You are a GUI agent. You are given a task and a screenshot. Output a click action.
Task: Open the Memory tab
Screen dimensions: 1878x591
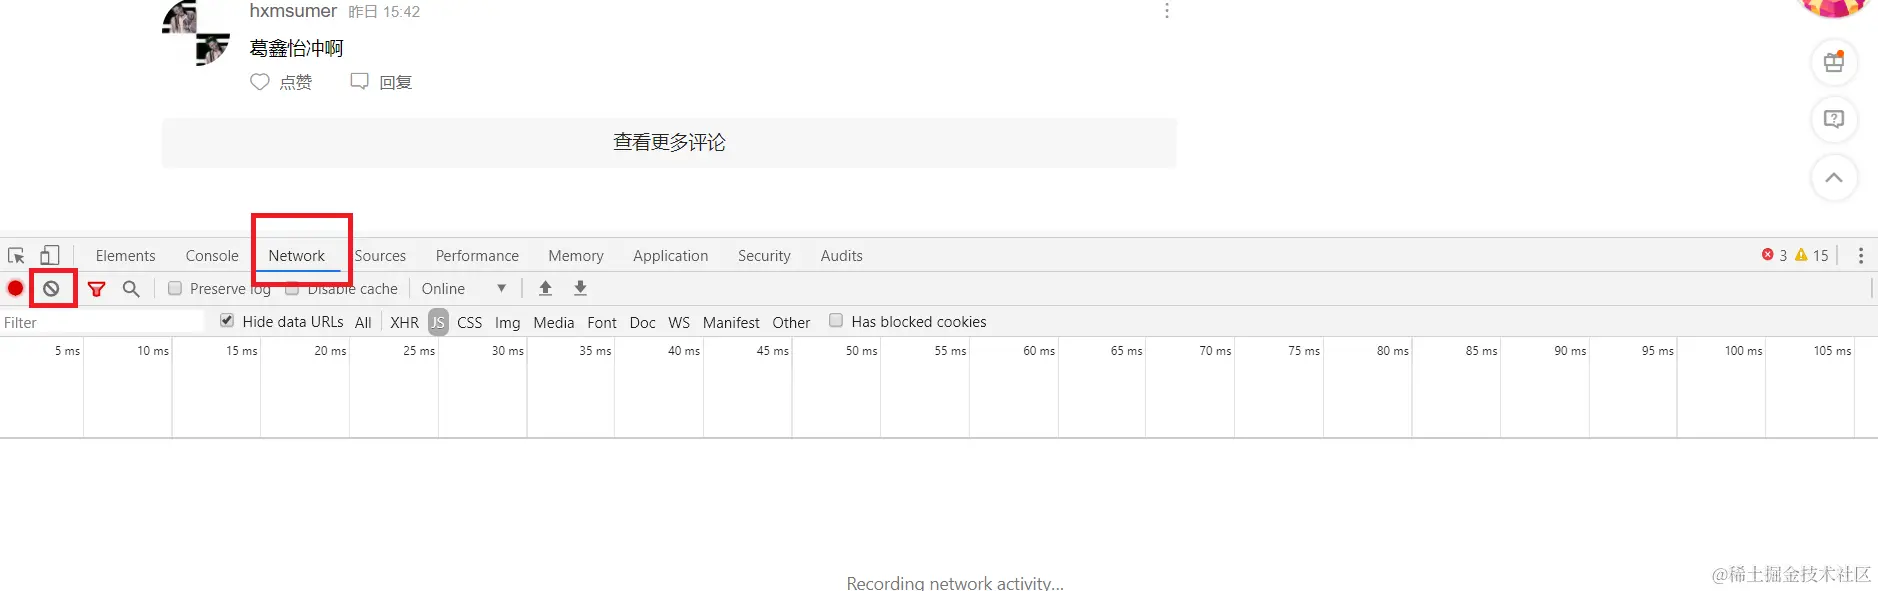[x=576, y=256]
